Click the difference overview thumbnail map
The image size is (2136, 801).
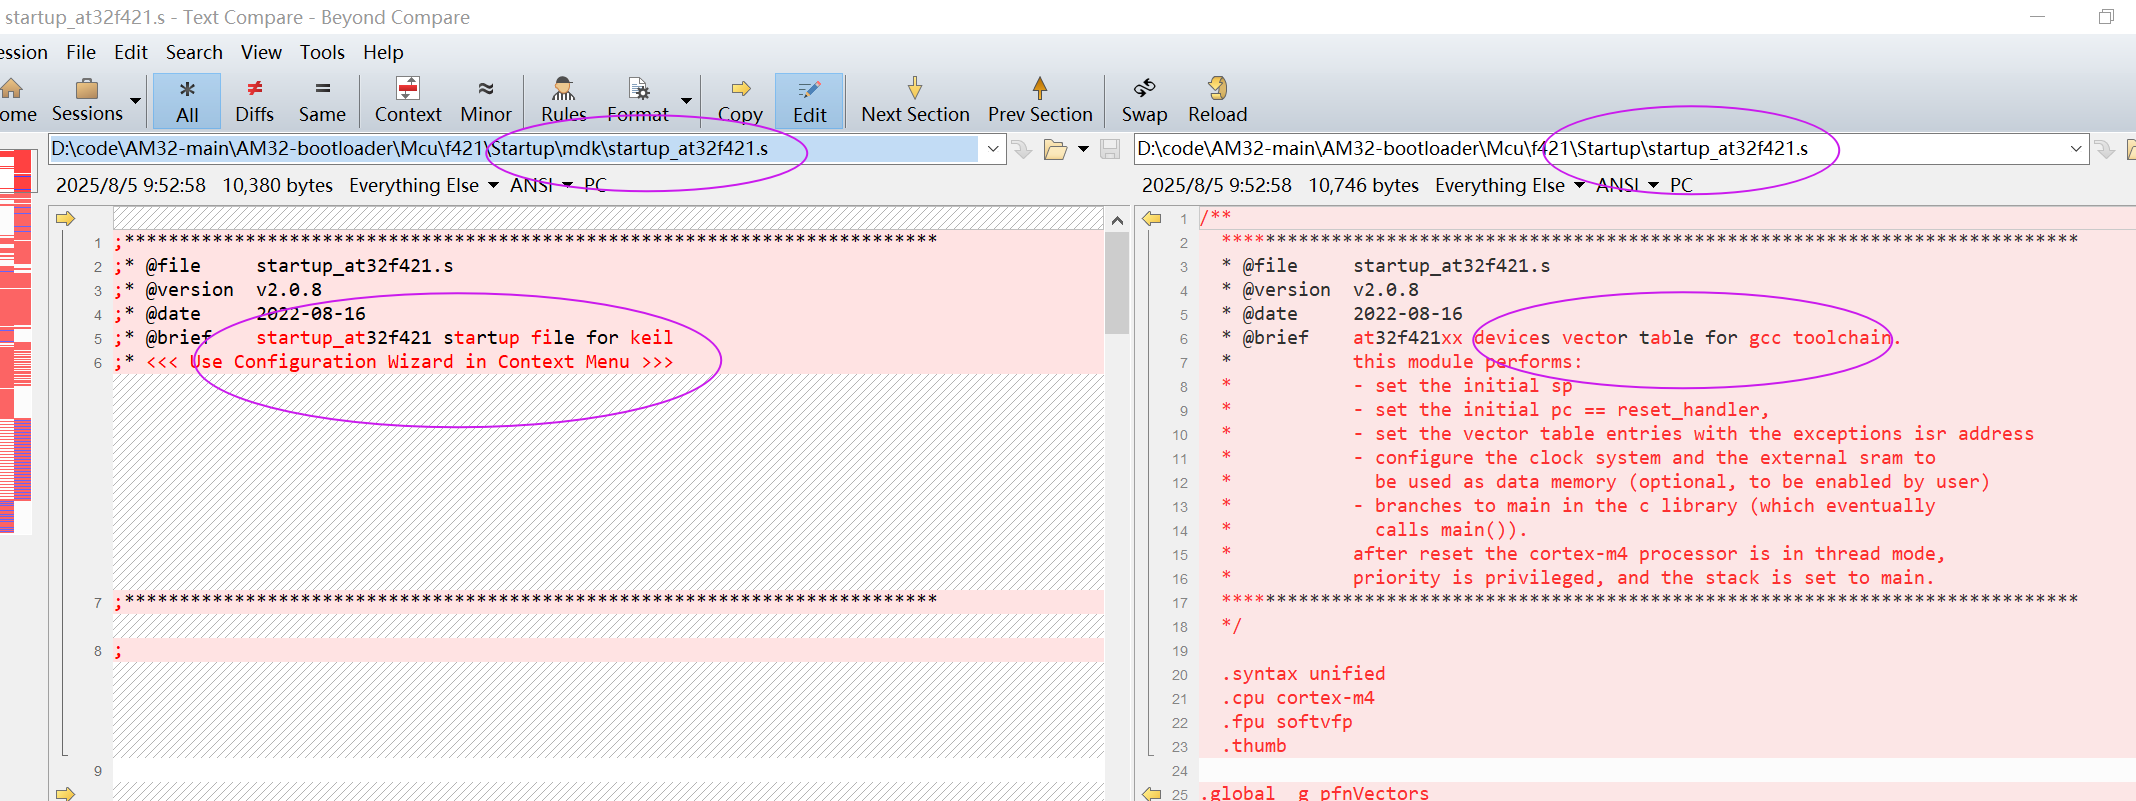pos(16,340)
